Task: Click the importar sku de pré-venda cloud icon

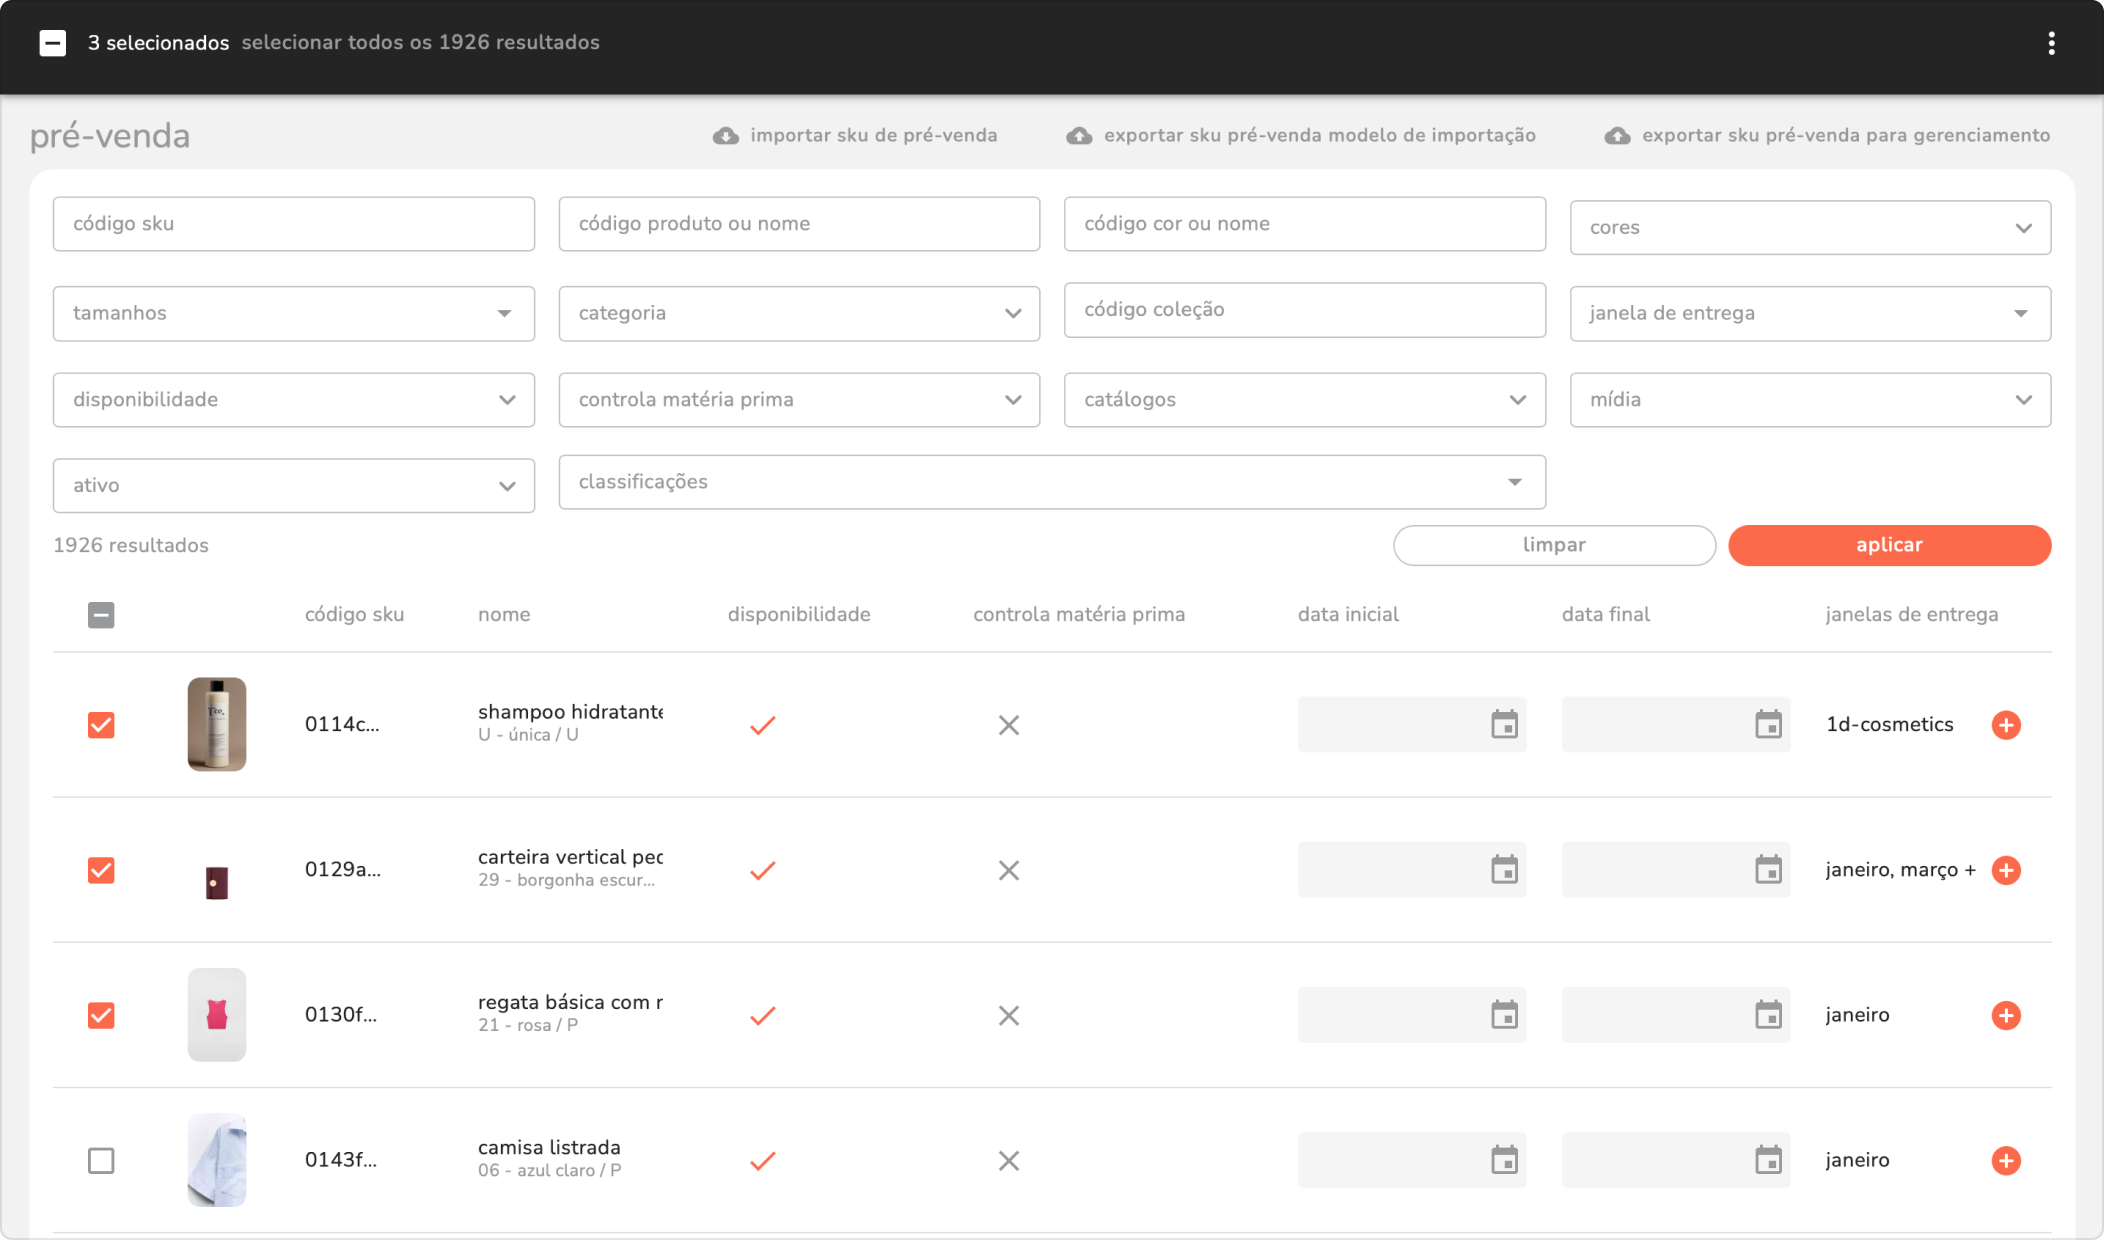Action: (726, 136)
